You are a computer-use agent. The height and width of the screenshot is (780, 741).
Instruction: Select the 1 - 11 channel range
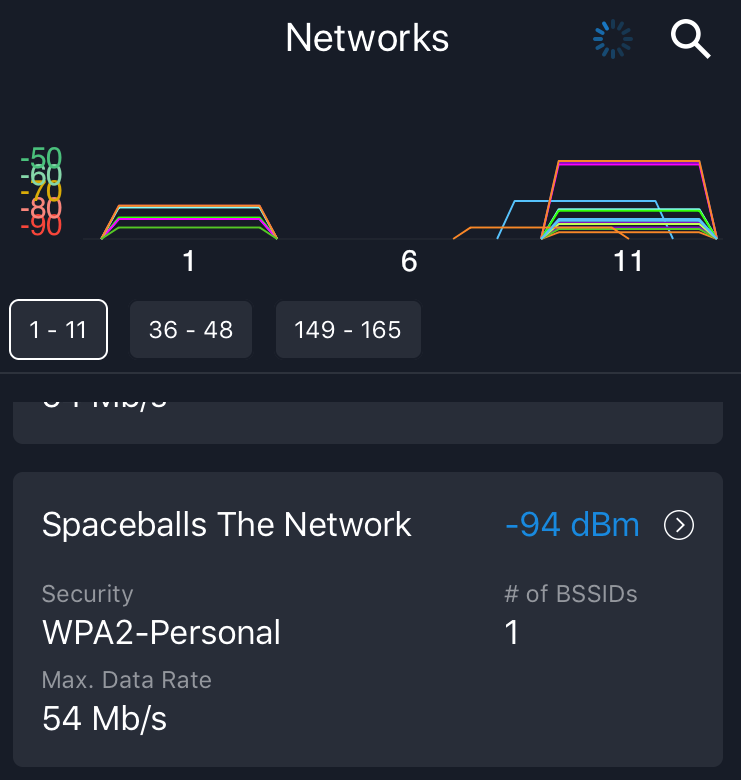pos(58,329)
